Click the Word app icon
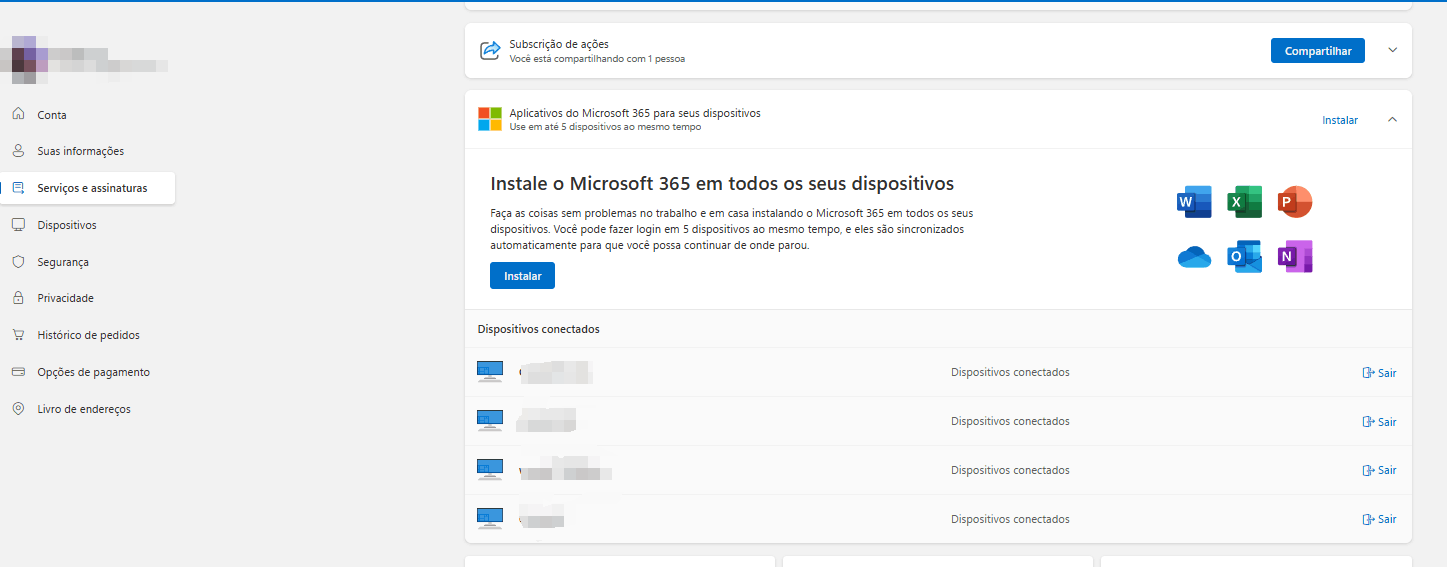 pyautogui.click(x=1194, y=202)
